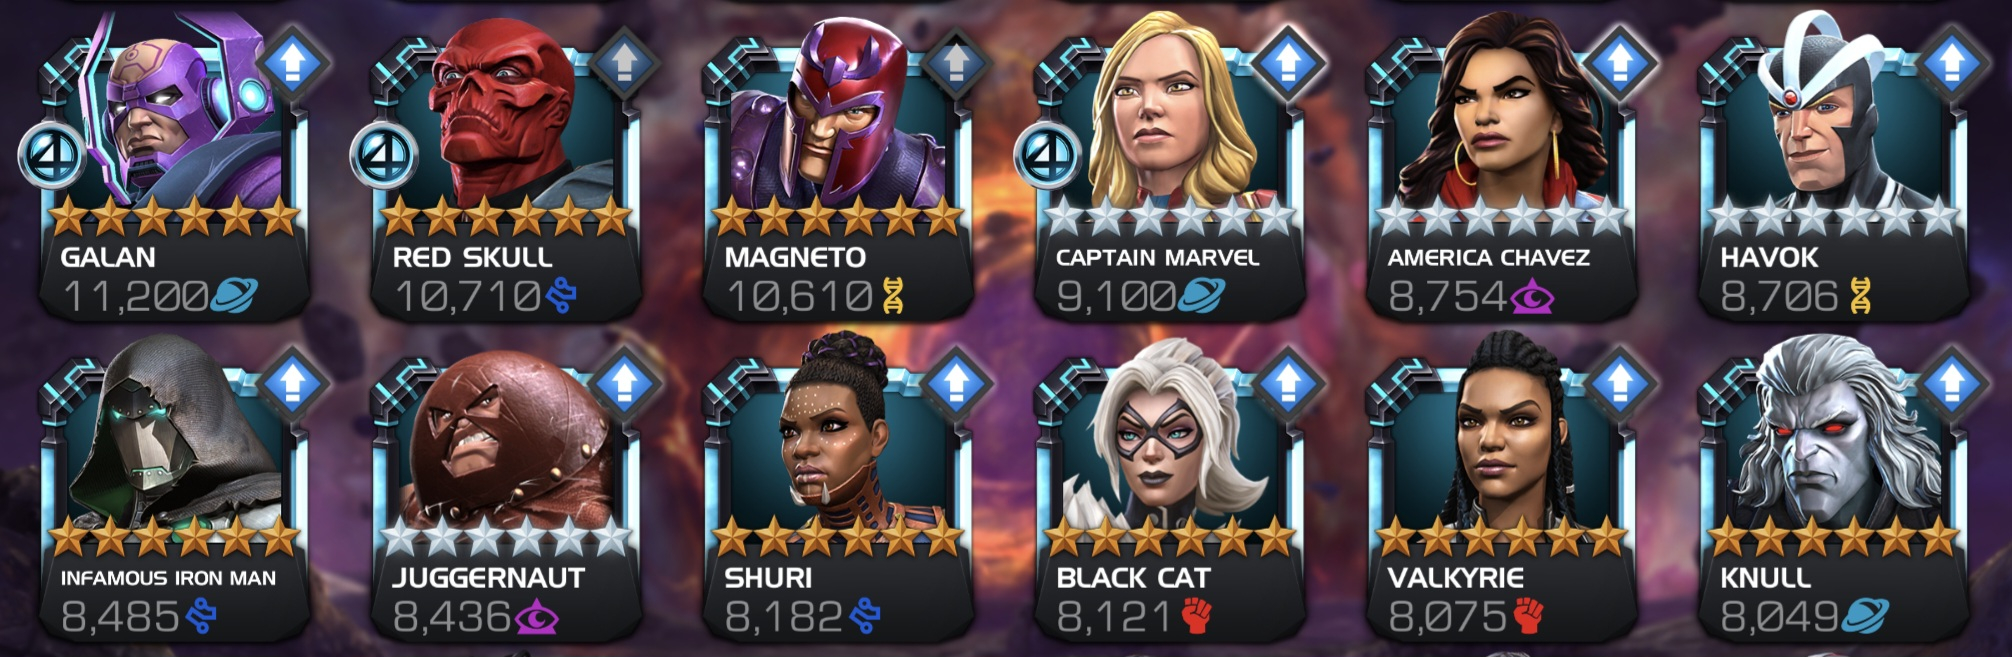Tap the upgrade arrow above Juggernaut
Image resolution: width=2012 pixels, height=657 pixels.
(x=625, y=382)
